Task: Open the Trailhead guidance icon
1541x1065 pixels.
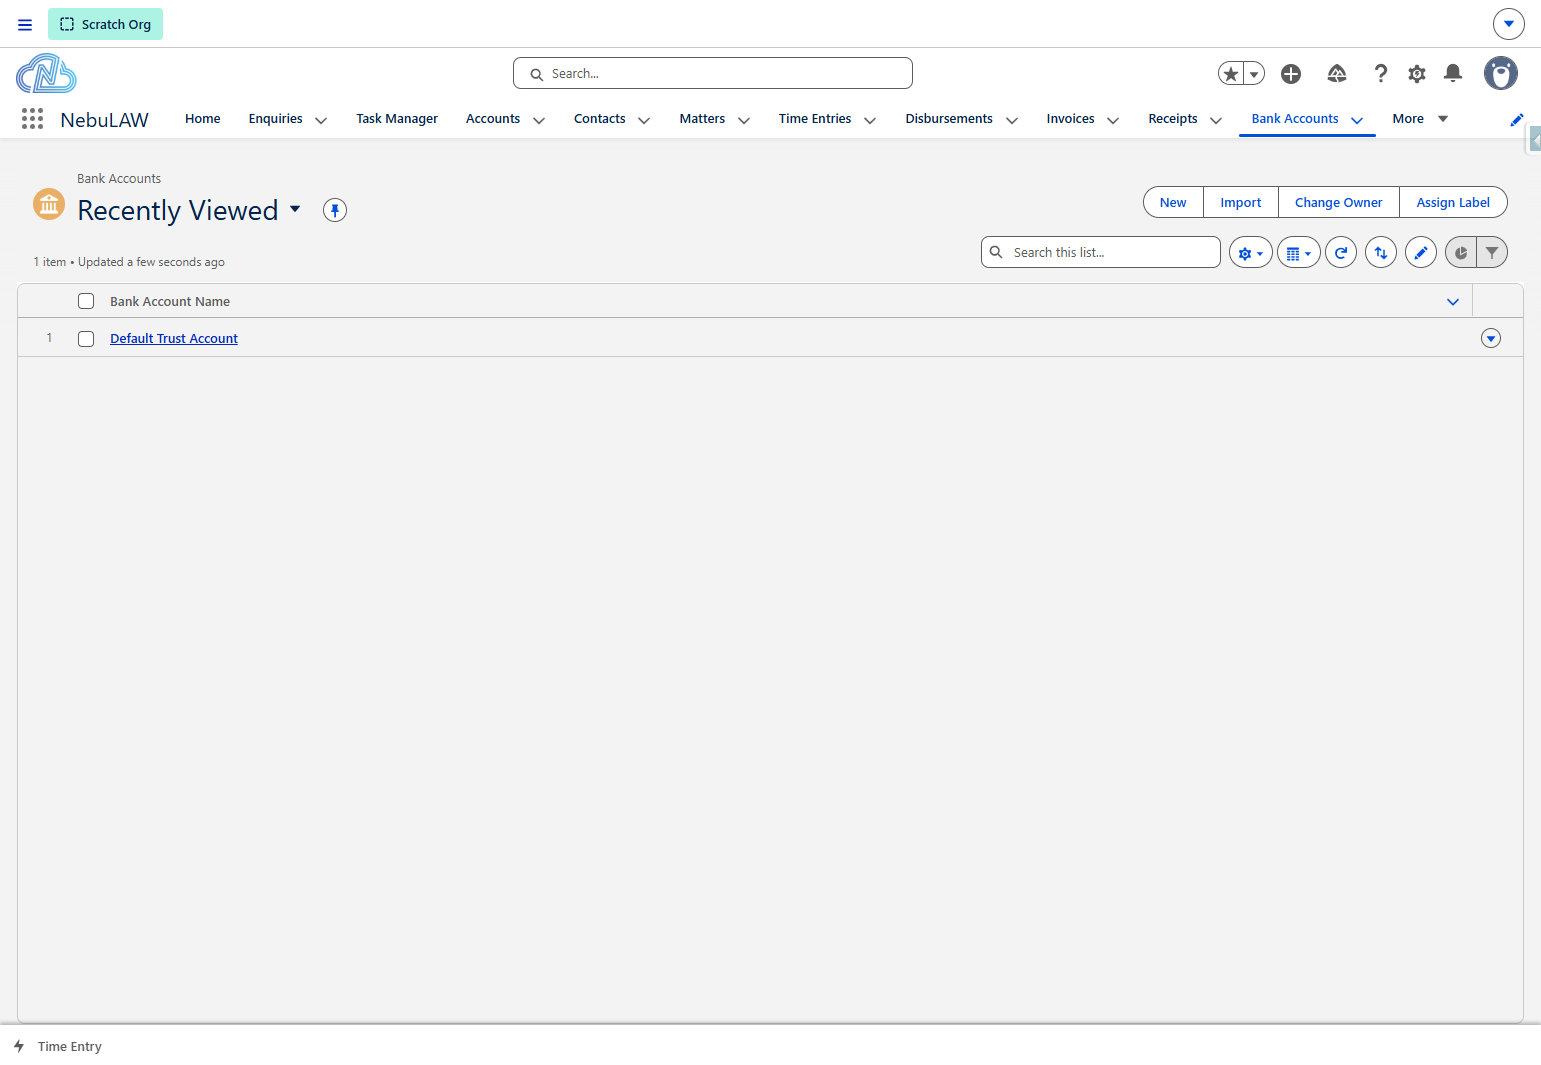Action: point(1337,74)
